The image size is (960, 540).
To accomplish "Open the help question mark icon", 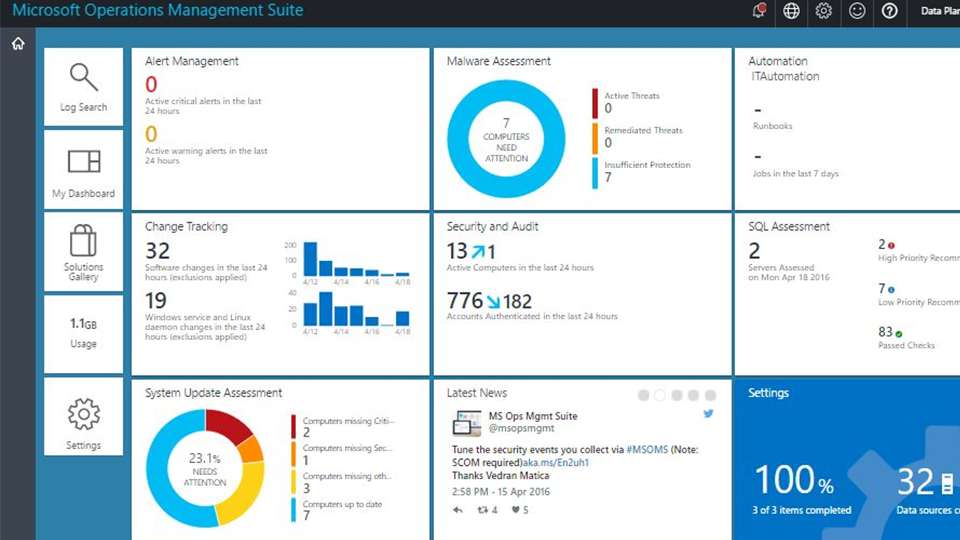I will [x=889, y=11].
